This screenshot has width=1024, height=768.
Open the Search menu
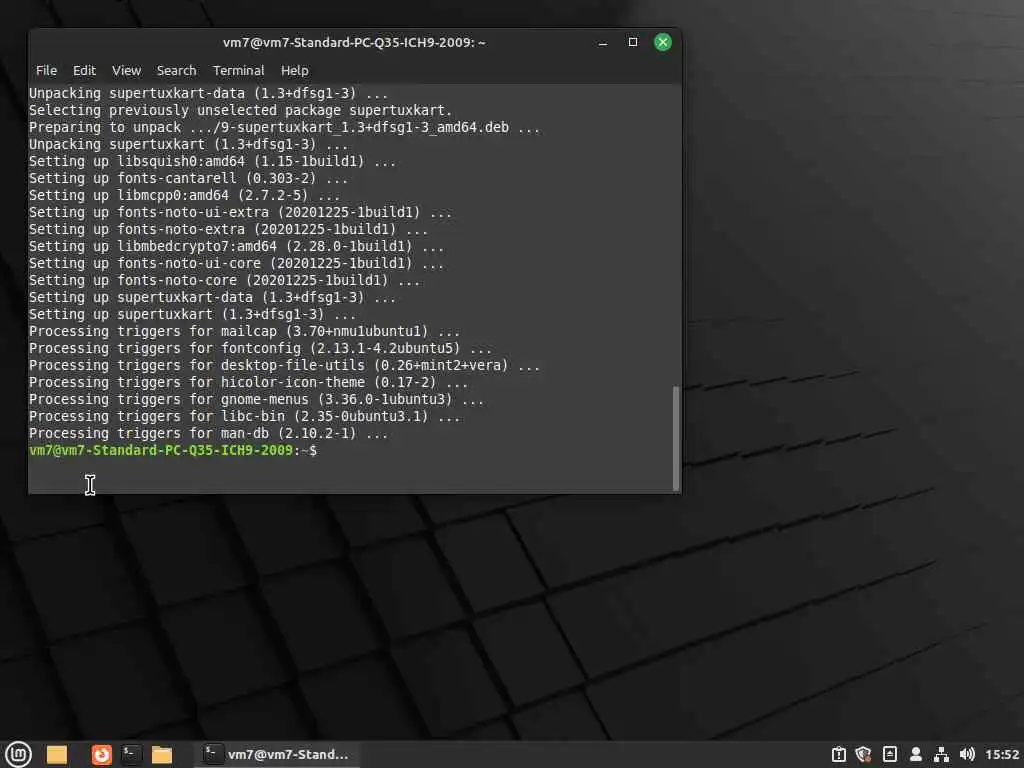coord(176,71)
